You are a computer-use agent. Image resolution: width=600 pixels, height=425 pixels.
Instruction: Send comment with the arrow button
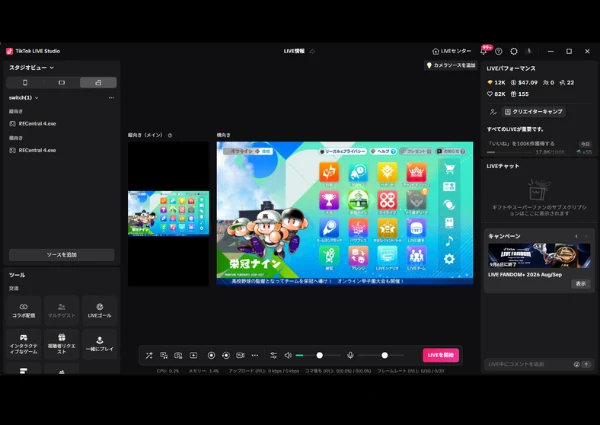coord(586,364)
